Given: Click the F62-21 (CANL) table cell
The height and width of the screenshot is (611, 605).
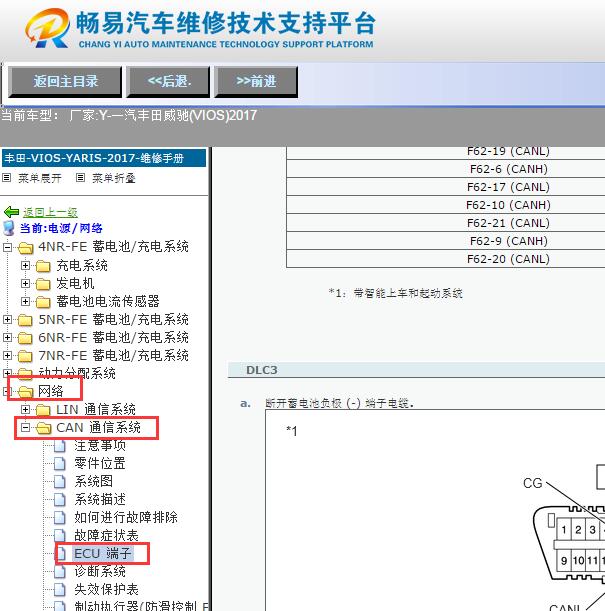Looking at the screenshot, I should click(x=446, y=223).
